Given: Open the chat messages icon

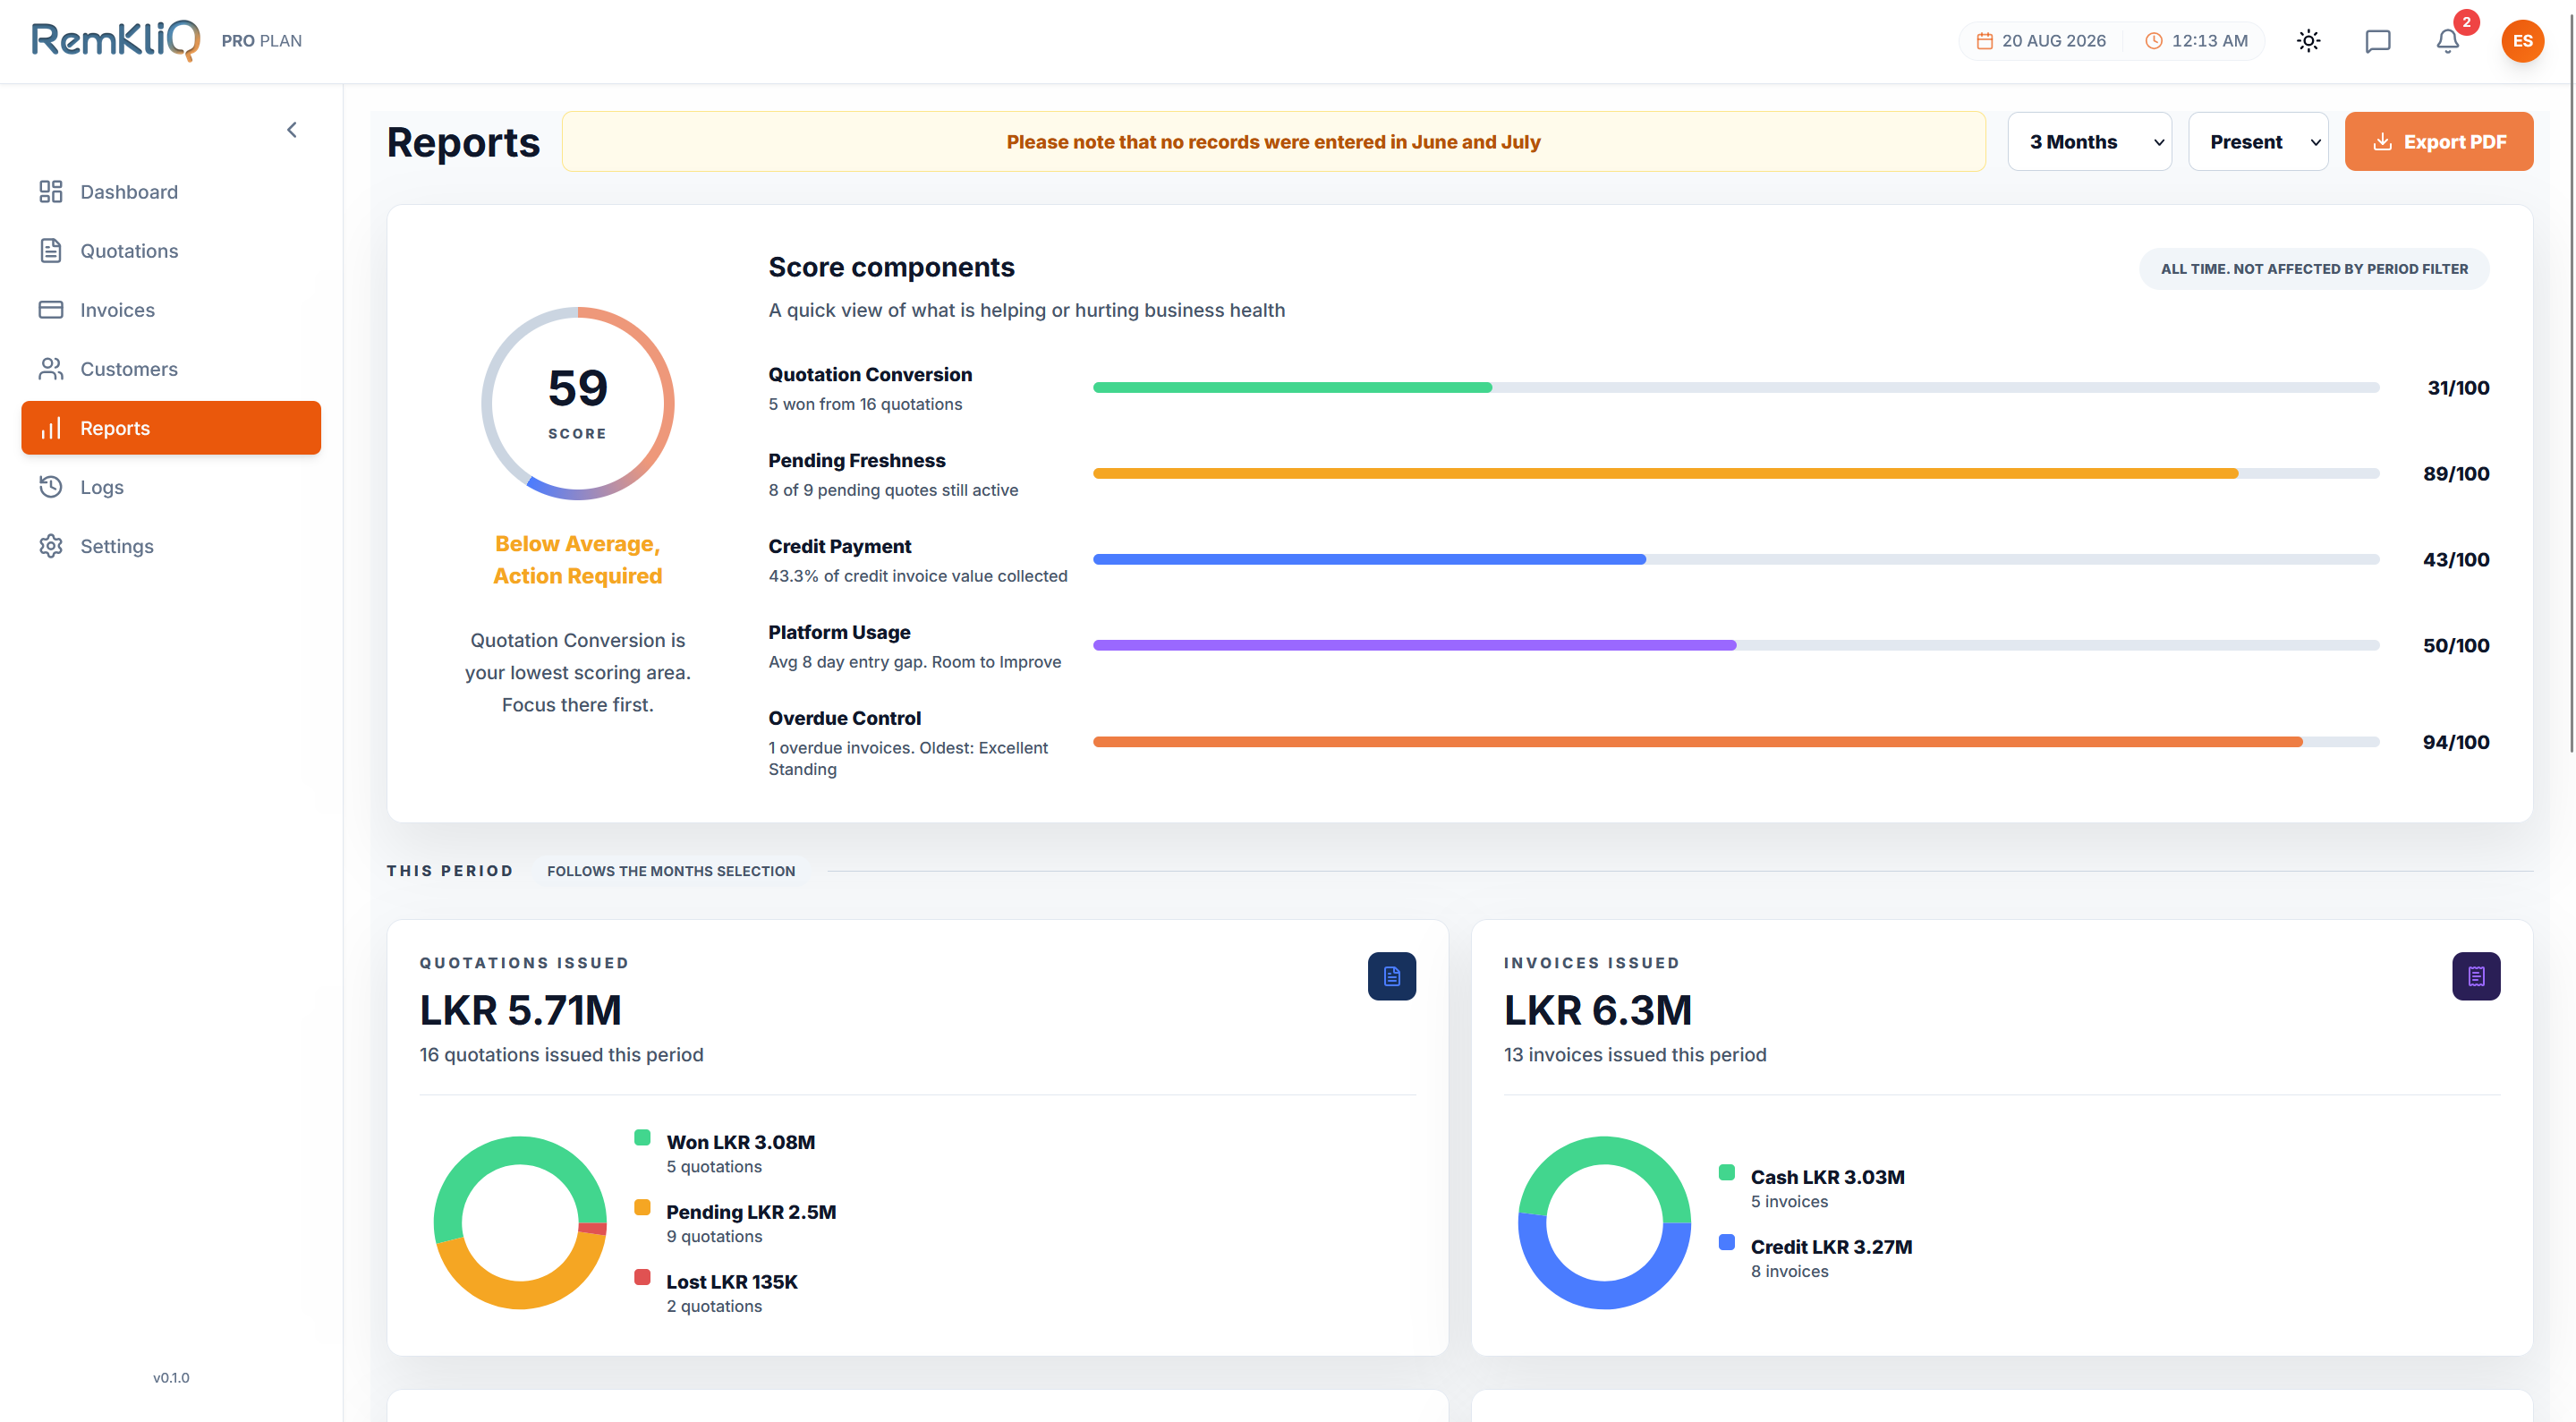Looking at the screenshot, I should click(2377, 41).
